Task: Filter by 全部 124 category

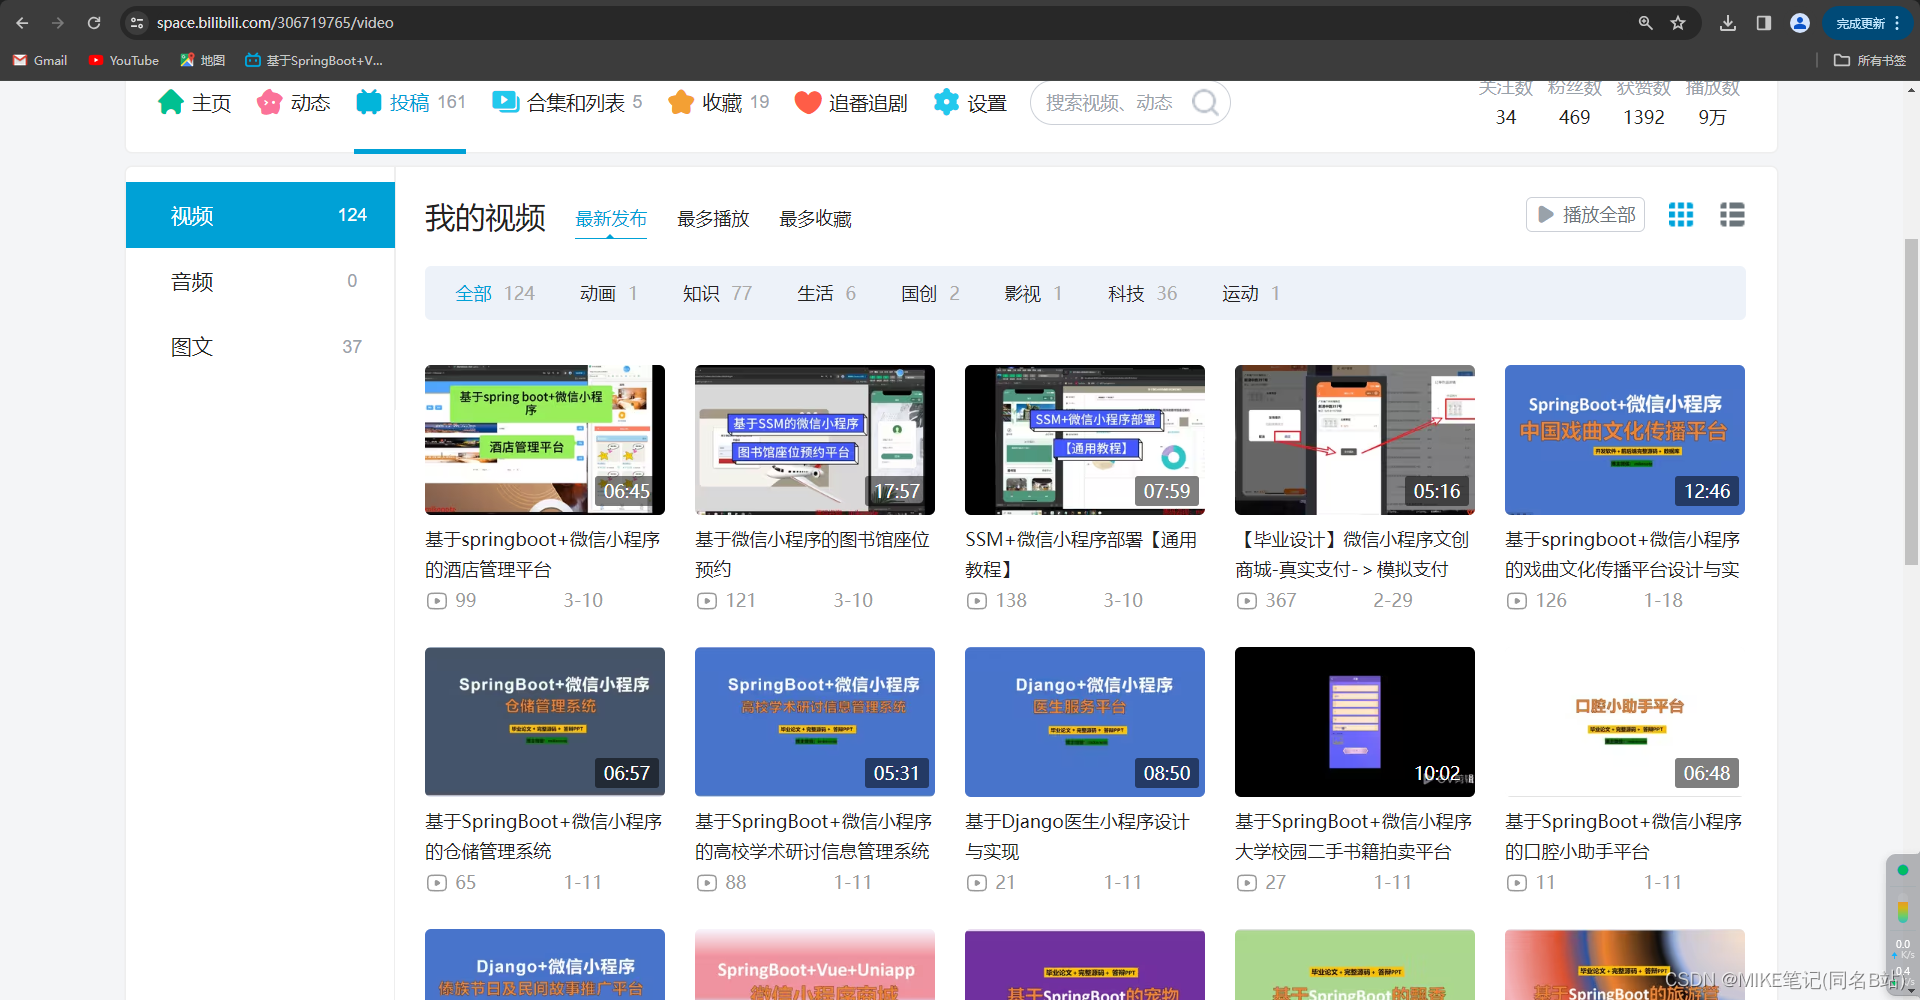Action: [495, 293]
